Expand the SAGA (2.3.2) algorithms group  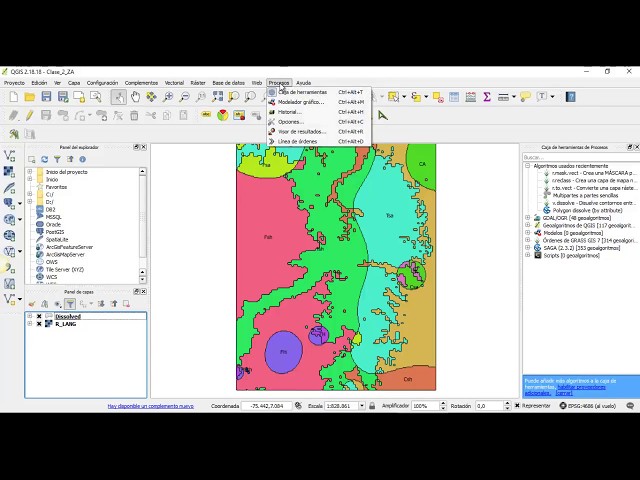pos(528,247)
